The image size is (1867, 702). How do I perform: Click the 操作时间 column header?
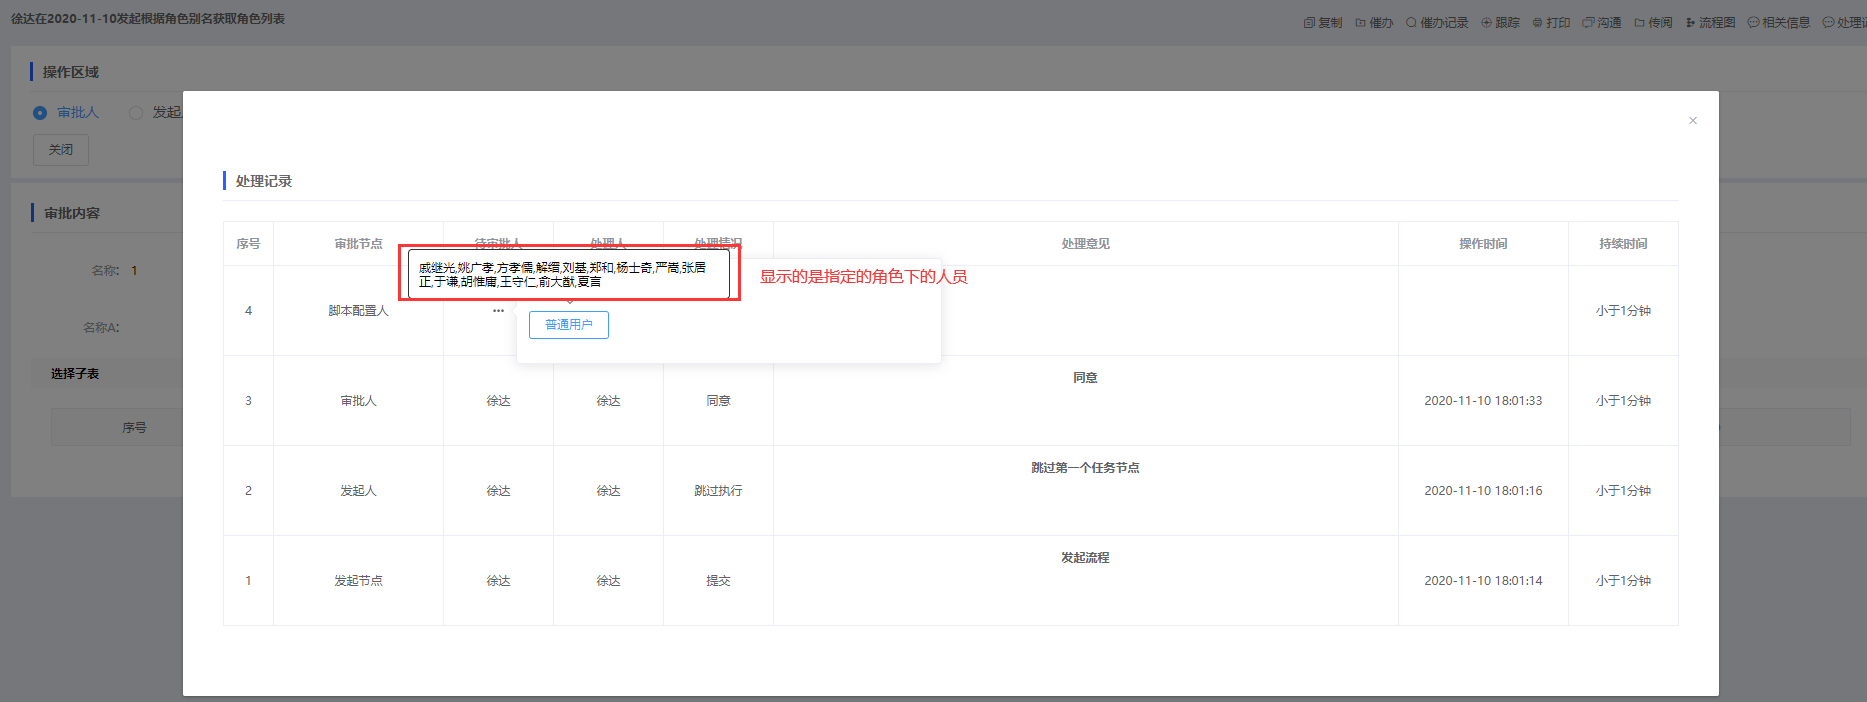[1483, 244]
